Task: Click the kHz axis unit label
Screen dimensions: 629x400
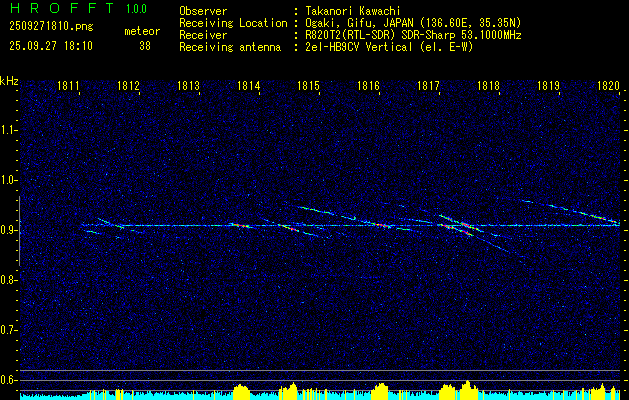Action: (9, 81)
